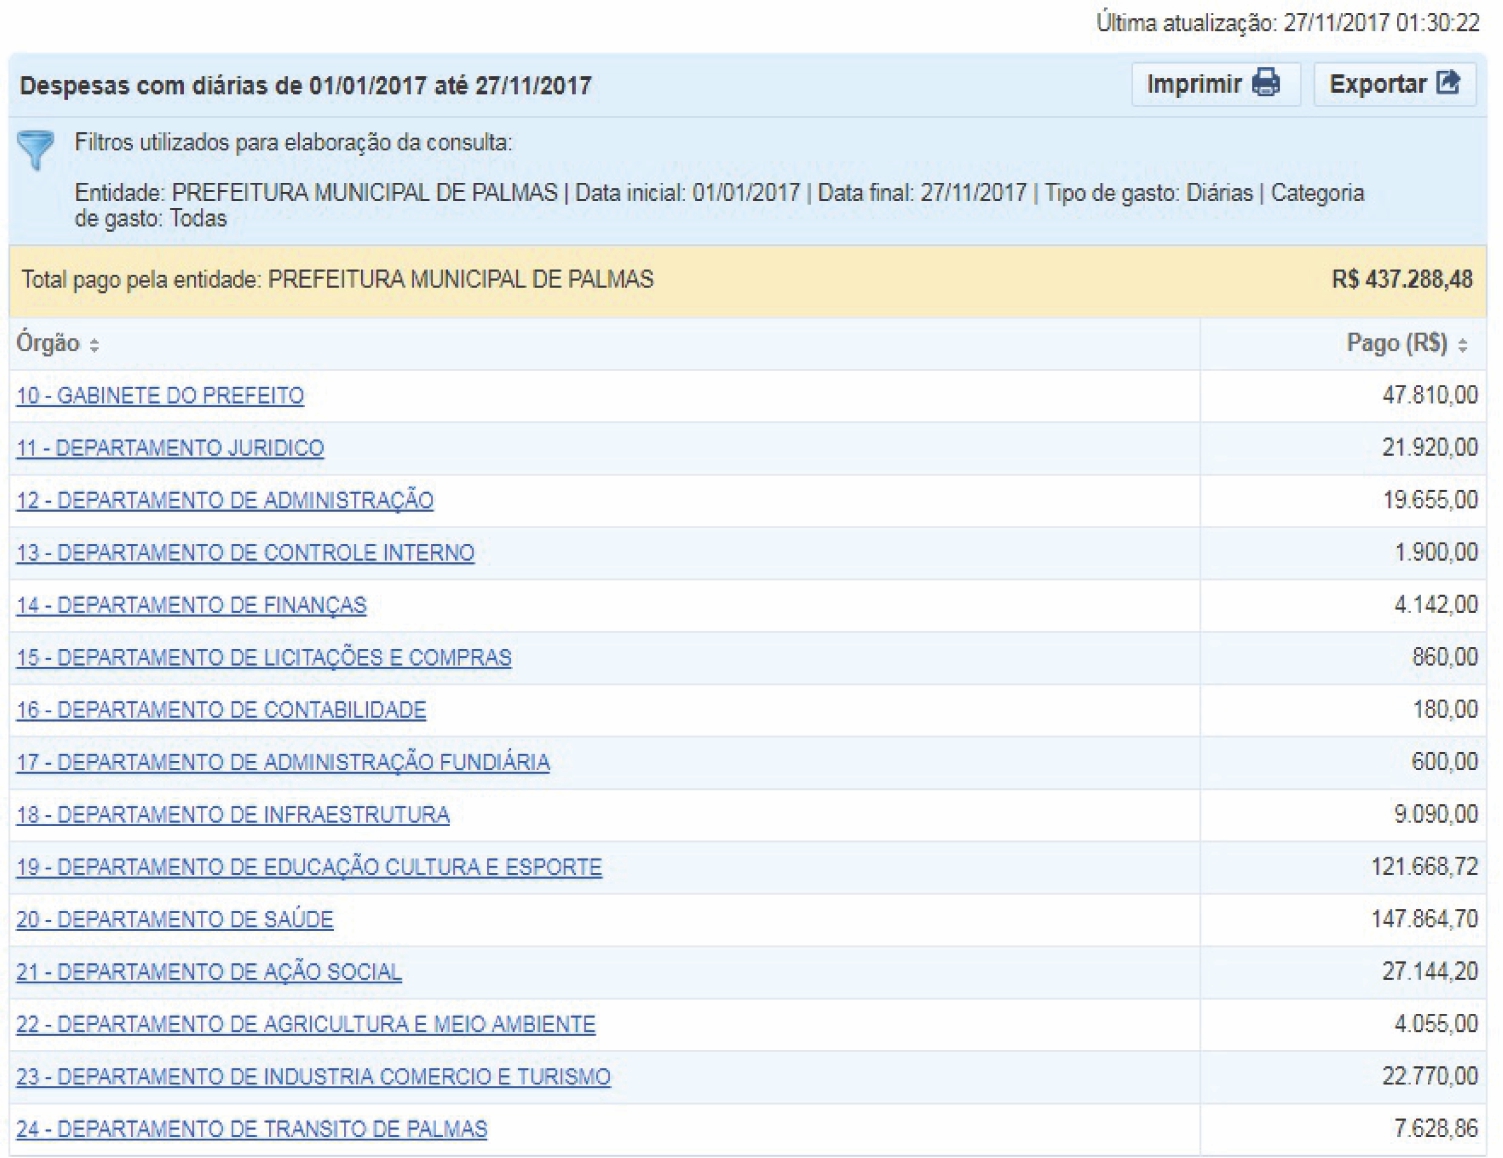Open 14 - Departamento de Finanças link
The image size is (1503, 1158).
point(191,605)
